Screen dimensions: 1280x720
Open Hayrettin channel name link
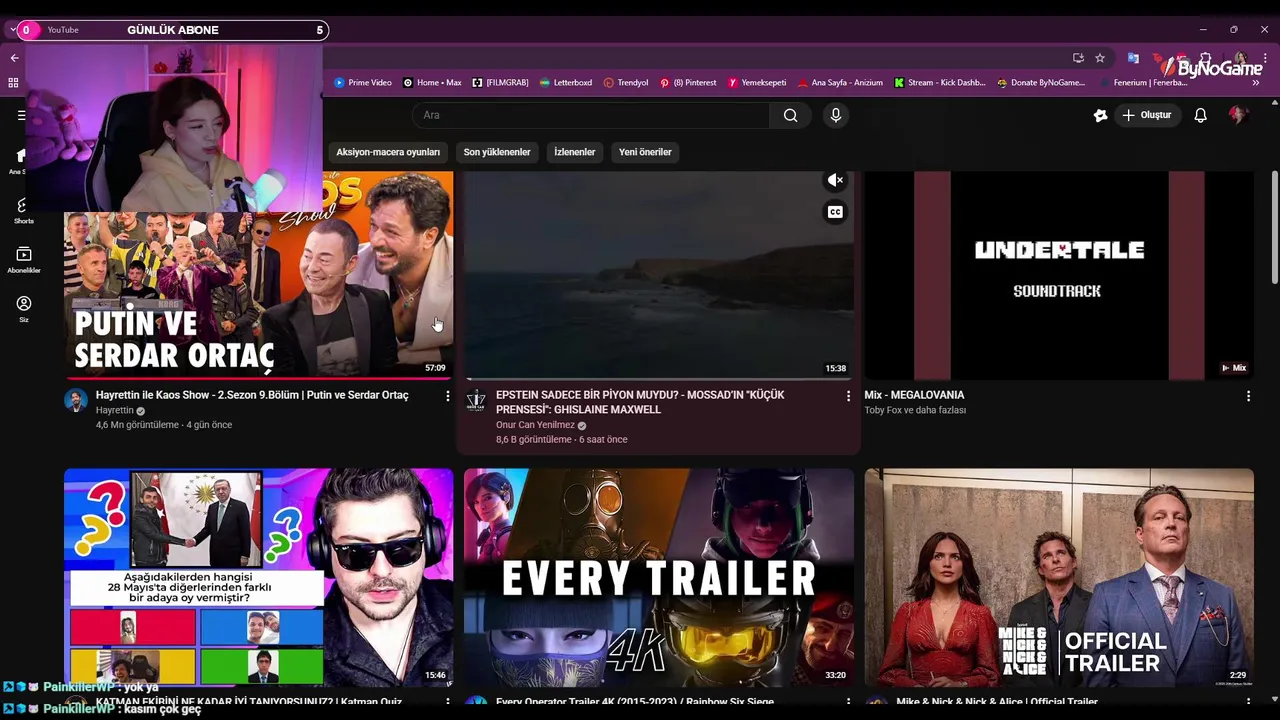tap(114, 411)
